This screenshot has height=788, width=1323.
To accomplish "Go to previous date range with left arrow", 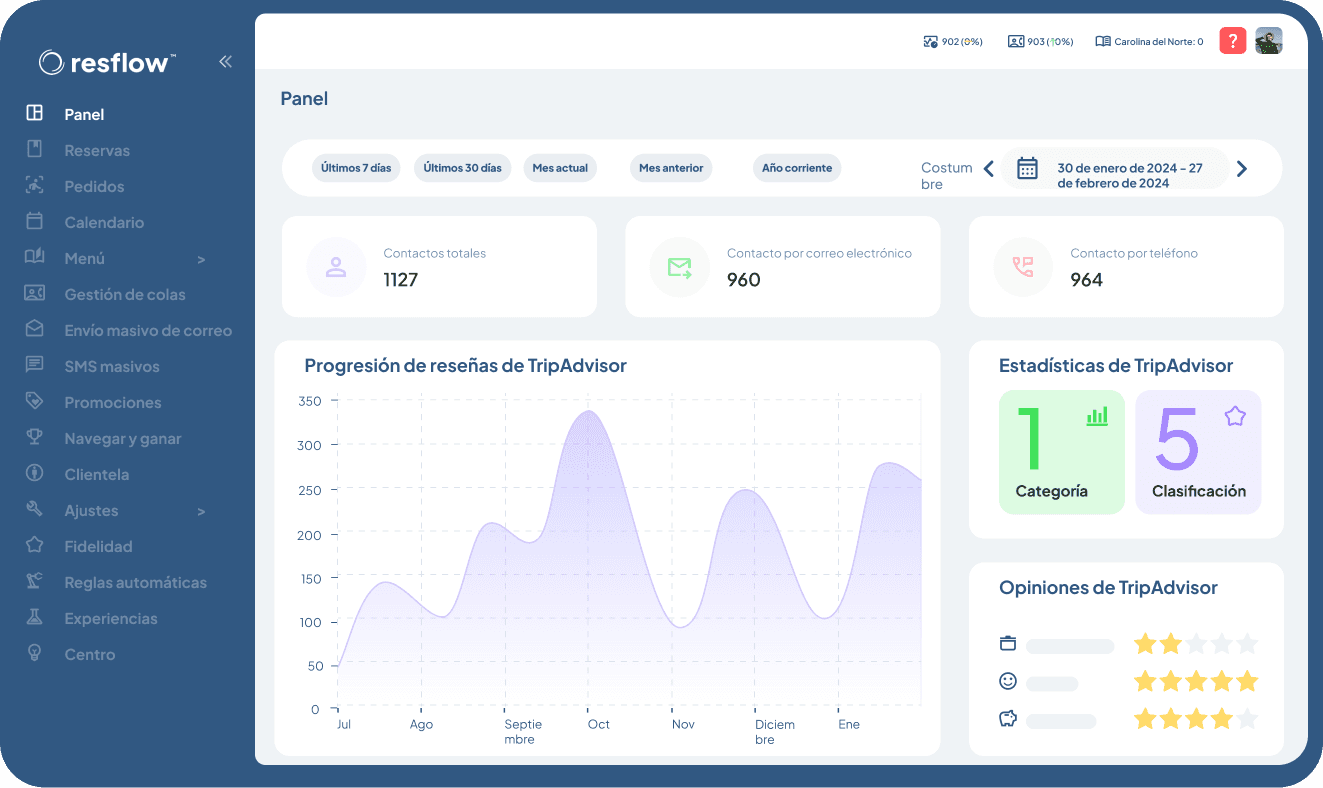I will point(988,168).
